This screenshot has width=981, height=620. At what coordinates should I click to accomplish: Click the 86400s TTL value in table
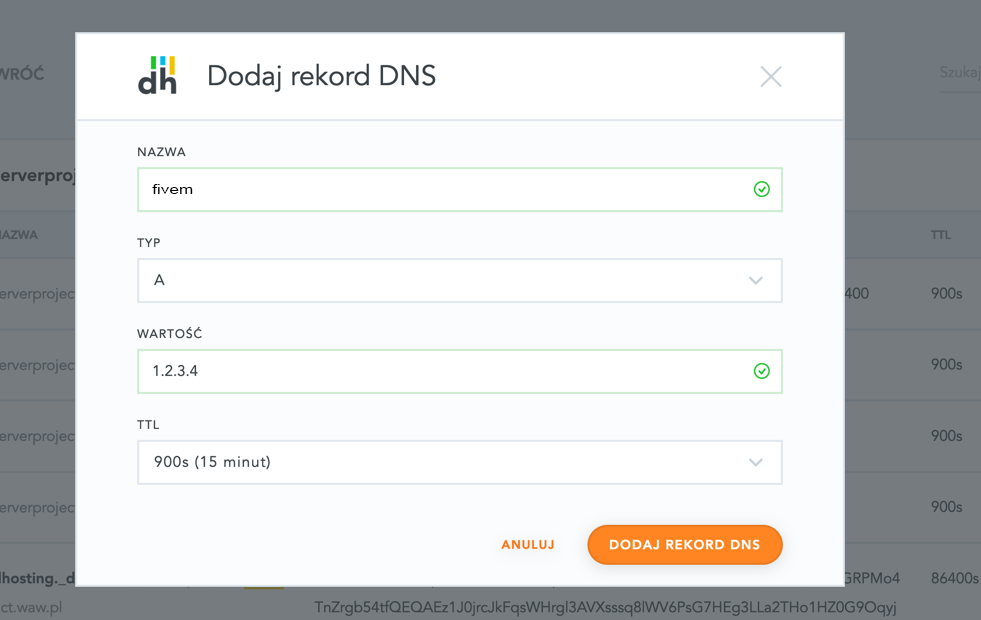[955, 578]
